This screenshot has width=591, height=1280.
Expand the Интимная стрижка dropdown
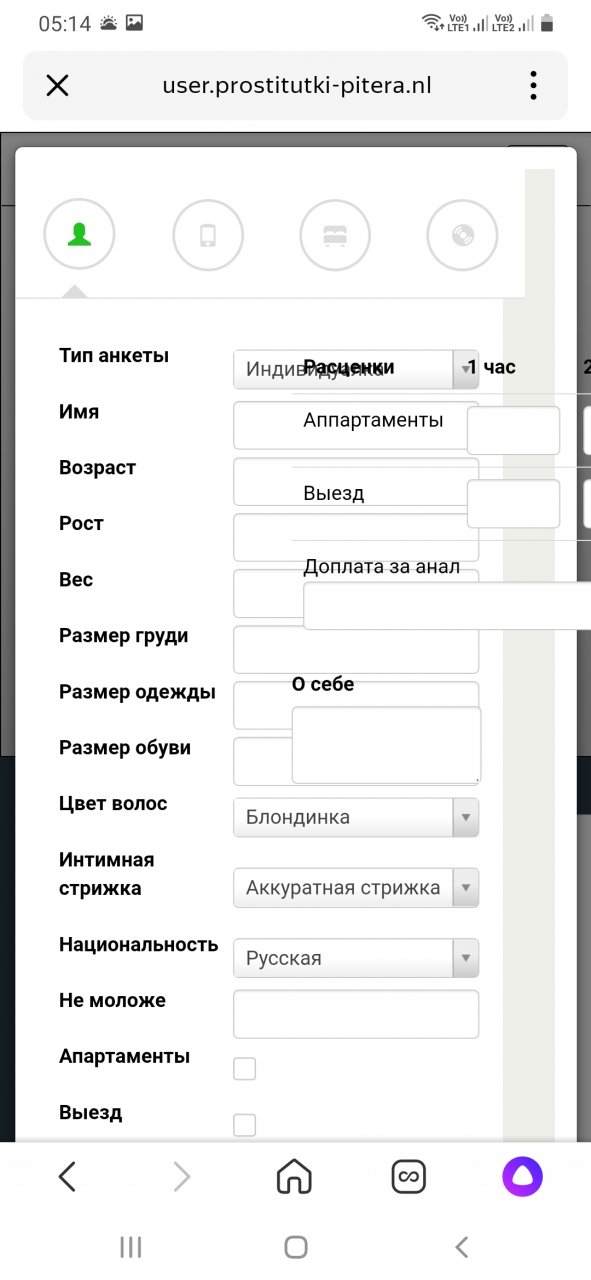click(x=355, y=887)
